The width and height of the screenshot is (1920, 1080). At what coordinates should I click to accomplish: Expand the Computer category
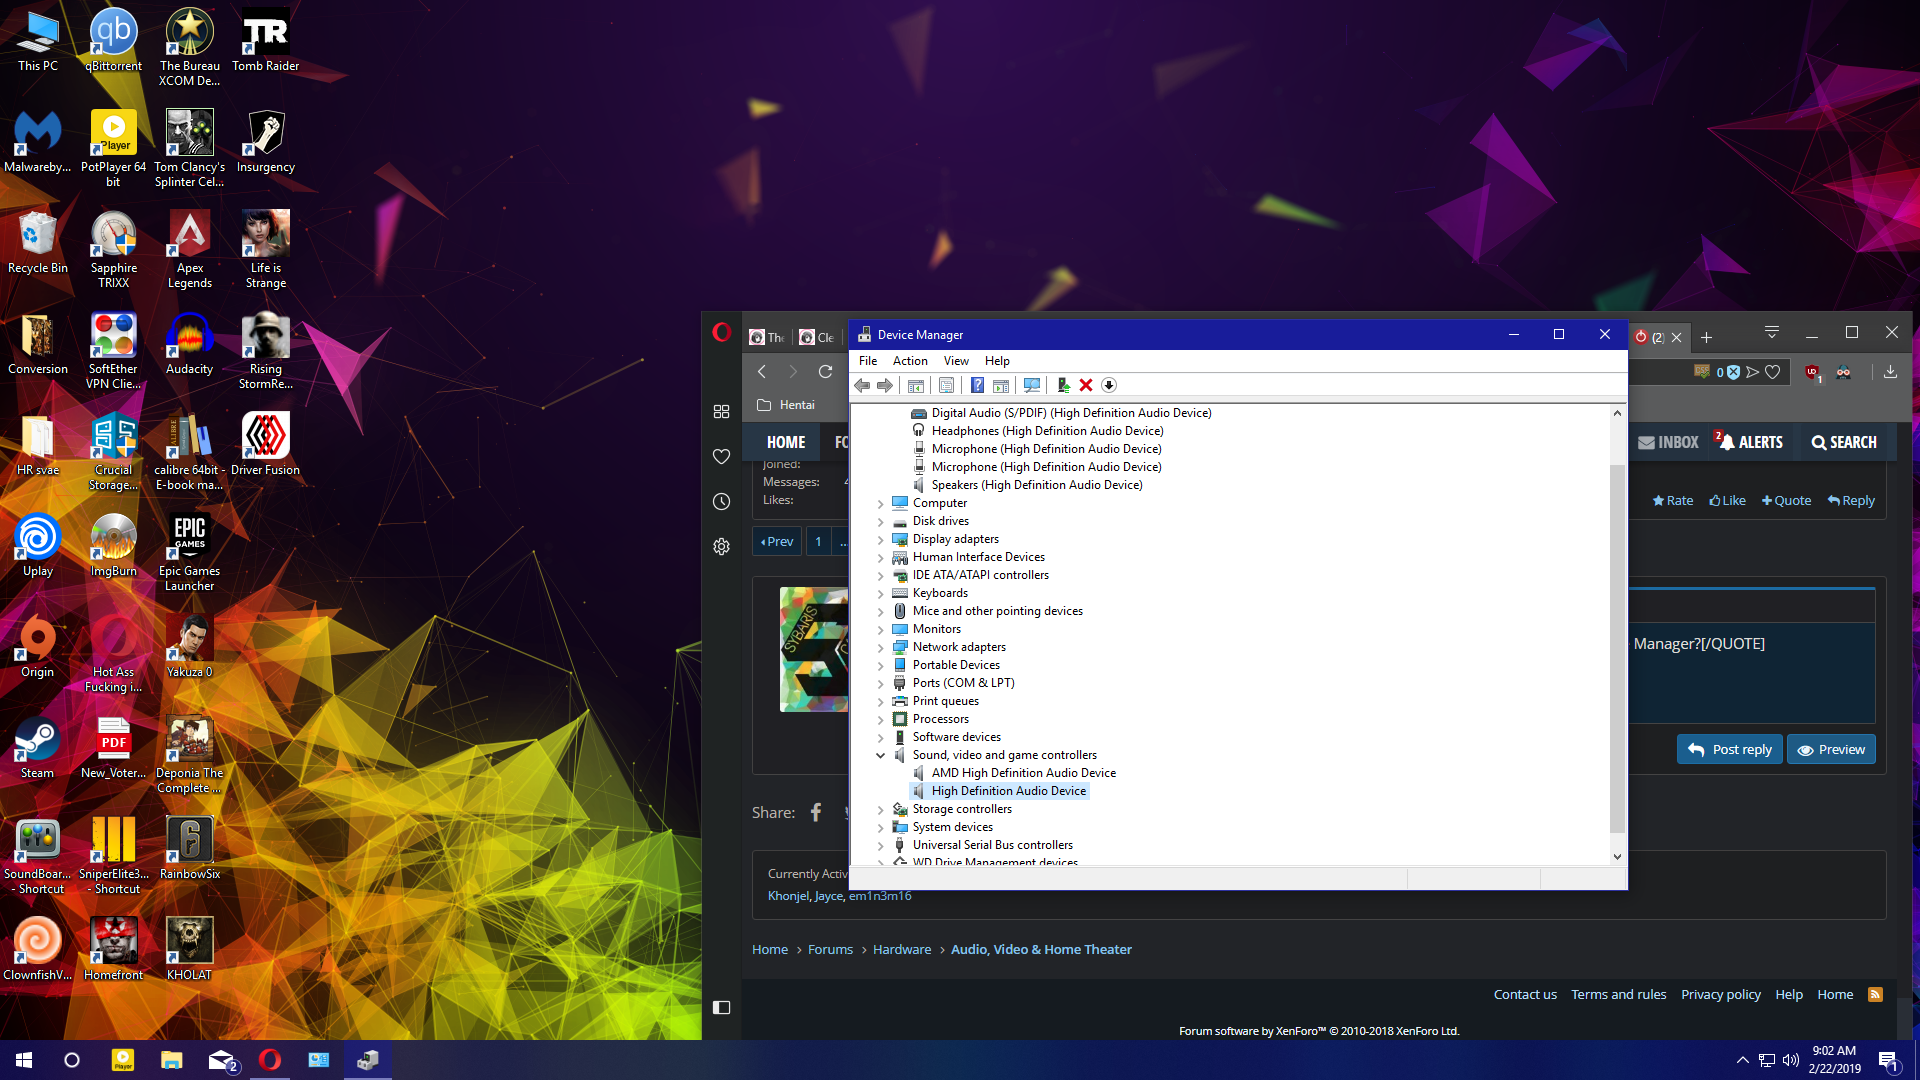[881, 504]
